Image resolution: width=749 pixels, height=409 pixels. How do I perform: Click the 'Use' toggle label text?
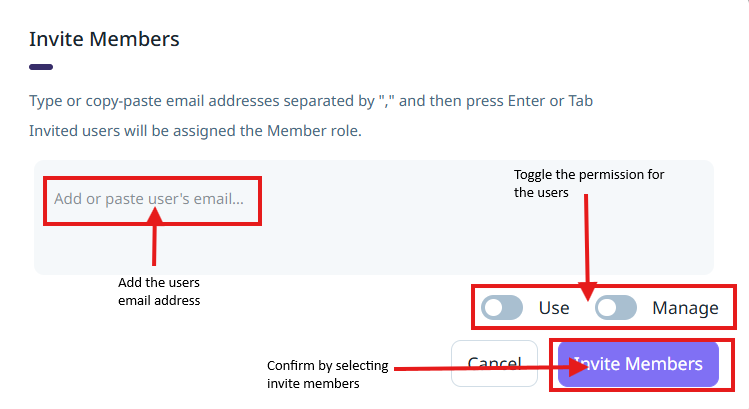click(x=554, y=308)
